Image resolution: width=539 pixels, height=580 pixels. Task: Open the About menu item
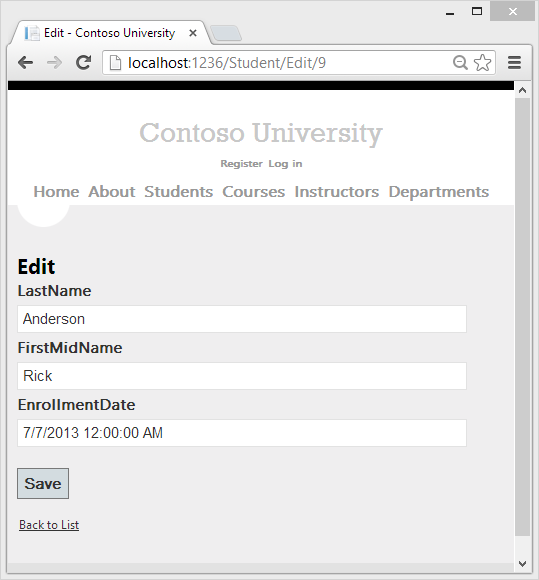point(112,192)
